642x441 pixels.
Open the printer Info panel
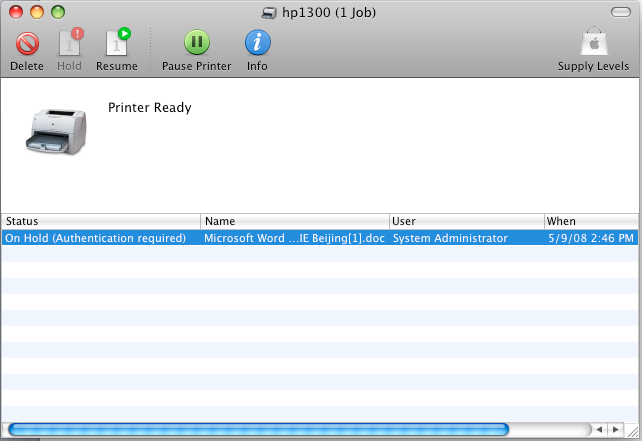pos(258,42)
